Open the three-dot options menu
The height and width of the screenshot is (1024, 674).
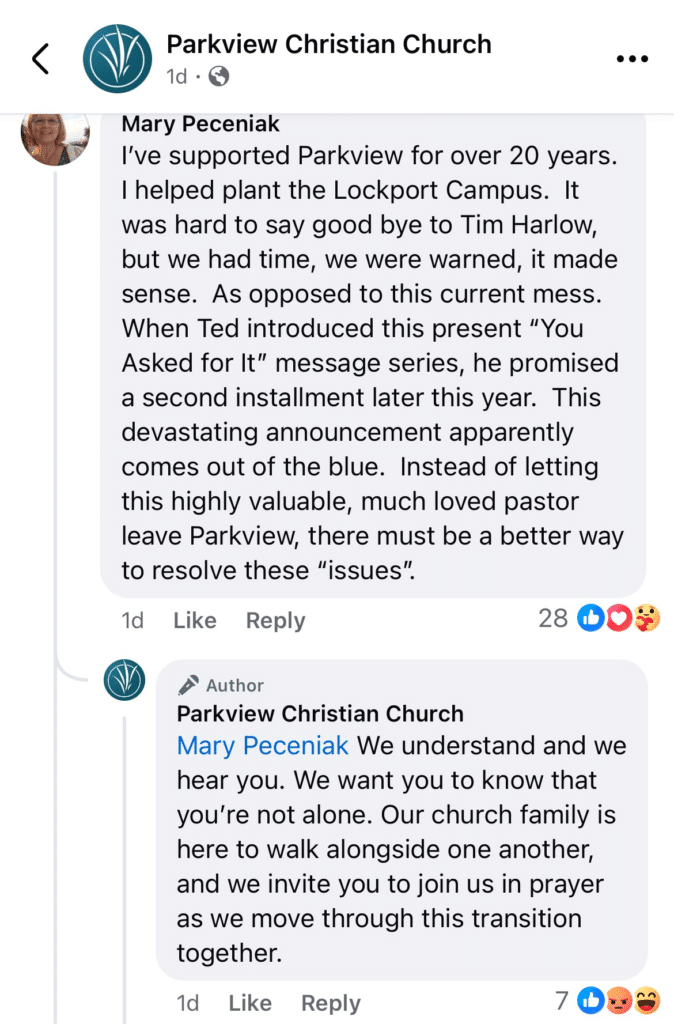[632, 59]
